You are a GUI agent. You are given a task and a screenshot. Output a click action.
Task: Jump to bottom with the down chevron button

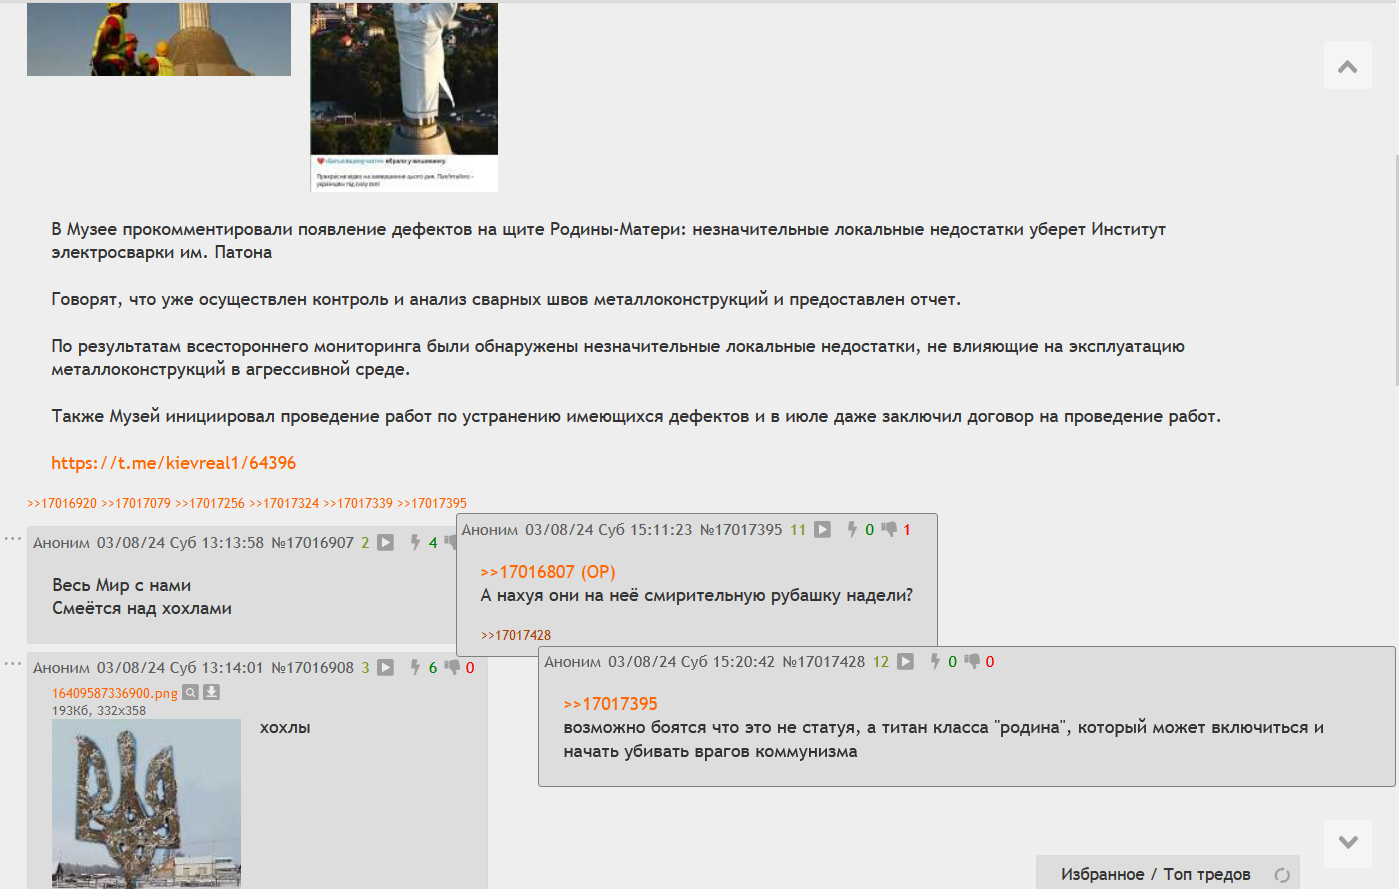click(x=1347, y=843)
